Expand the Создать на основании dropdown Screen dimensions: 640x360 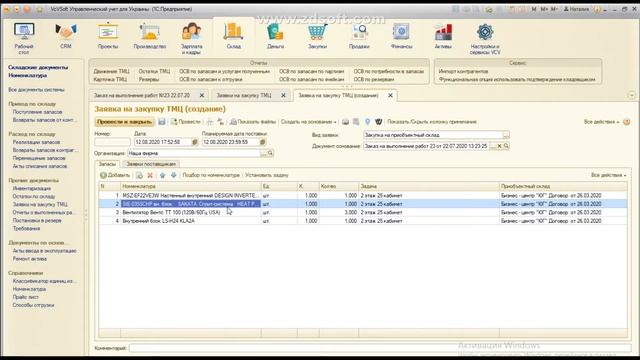coord(309,122)
